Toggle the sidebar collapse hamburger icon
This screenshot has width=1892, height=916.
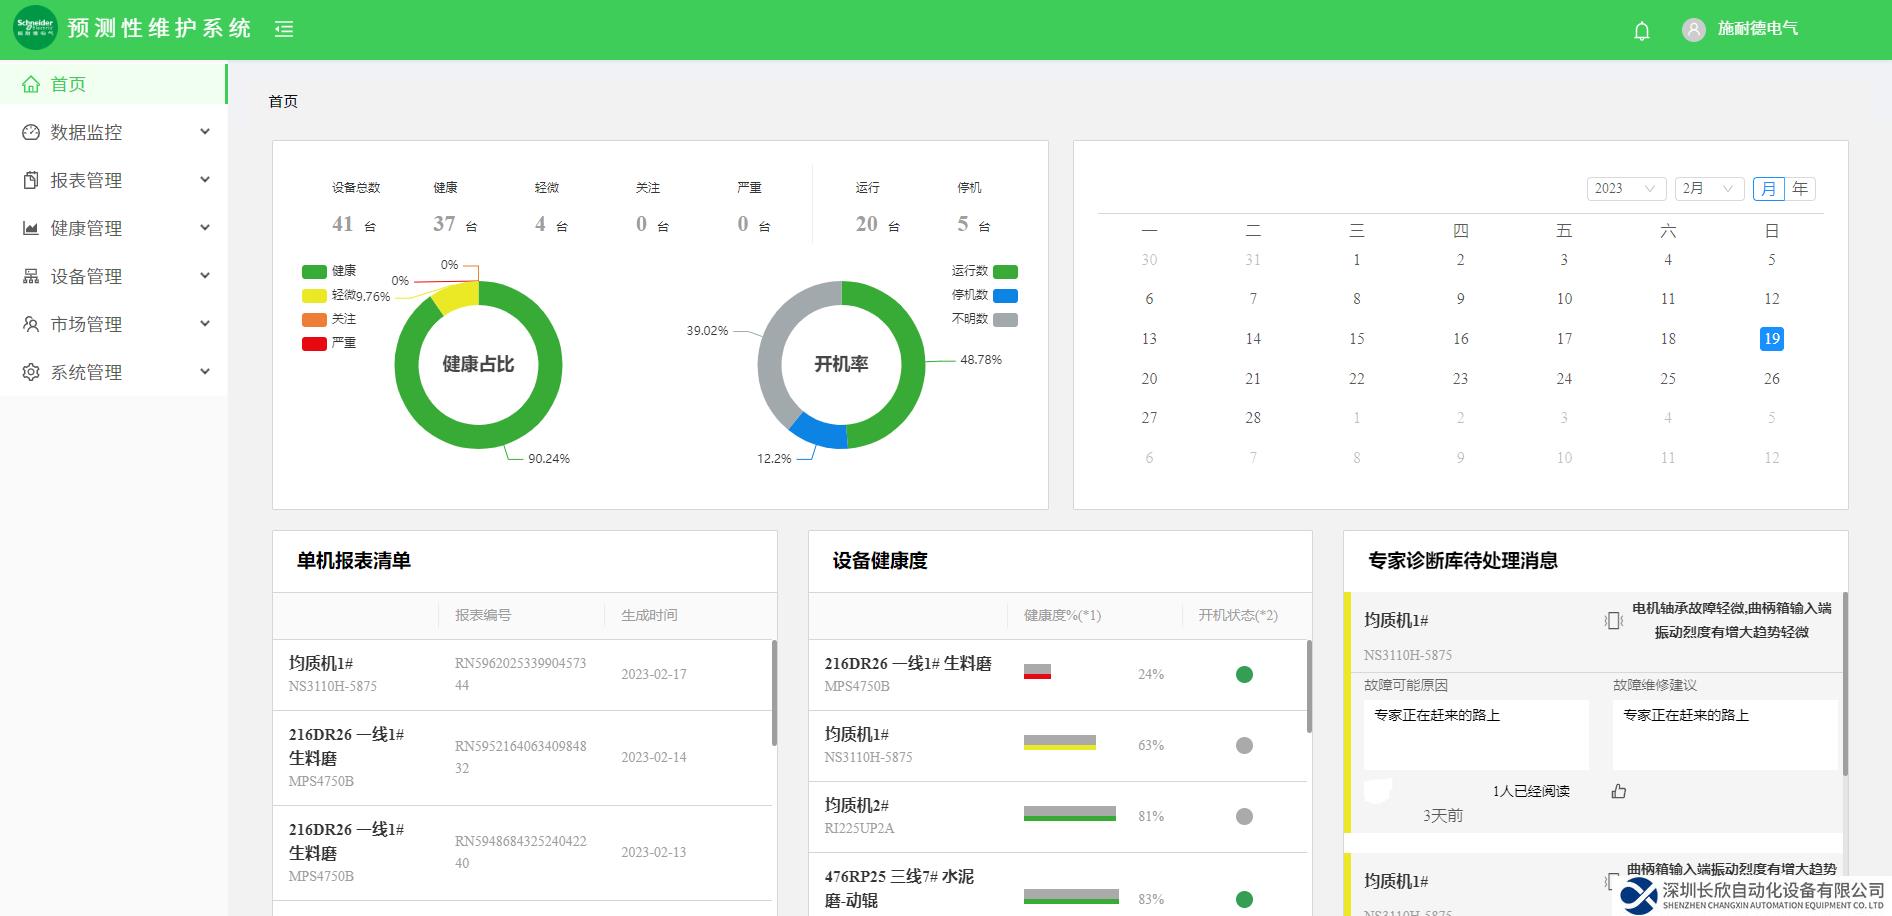tap(284, 29)
